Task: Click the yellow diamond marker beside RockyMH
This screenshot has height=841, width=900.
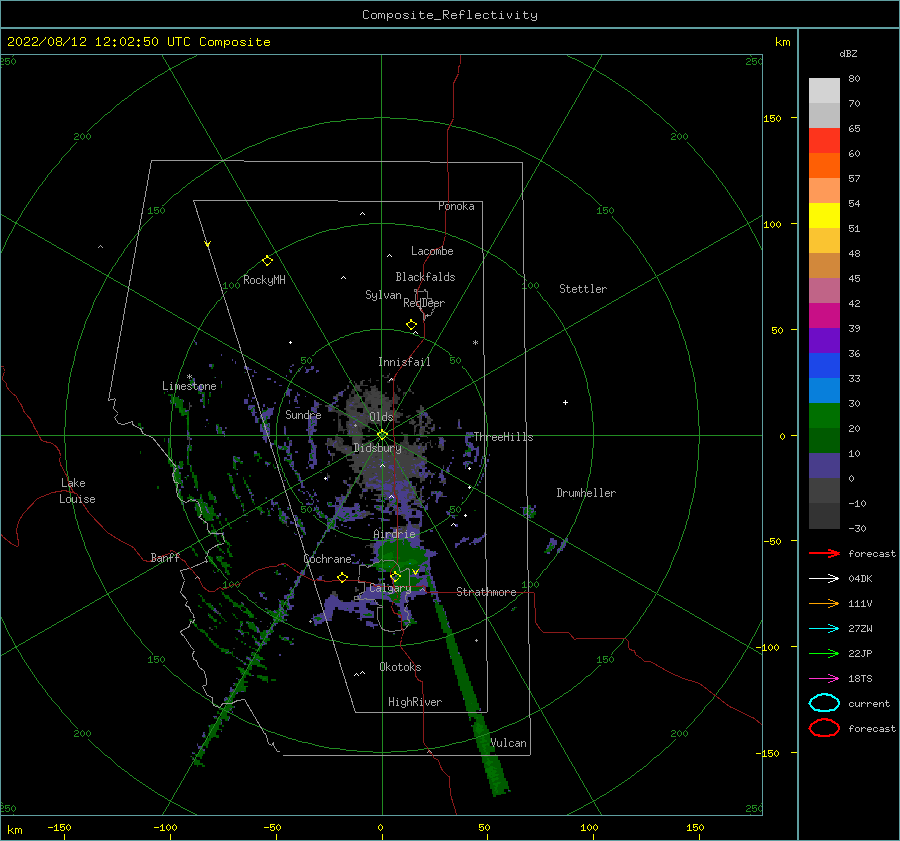Action: tap(267, 261)
